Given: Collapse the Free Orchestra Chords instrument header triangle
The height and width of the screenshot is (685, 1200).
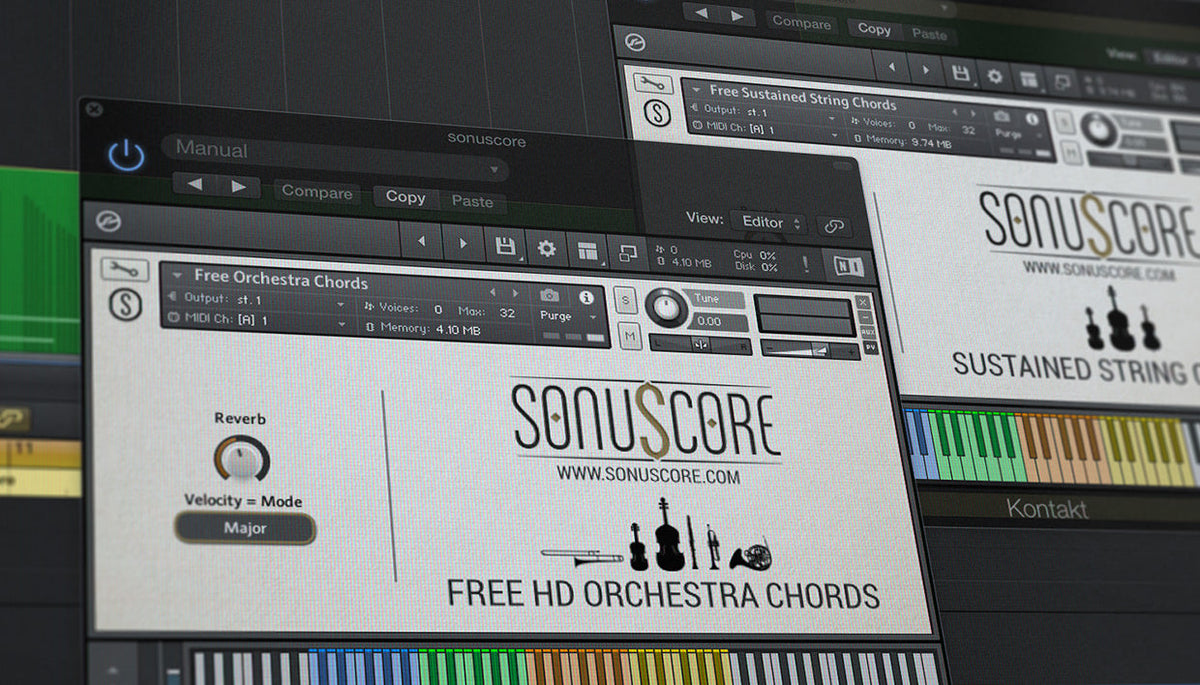Looking at the screenshot, I should click(x=177, y=276).
